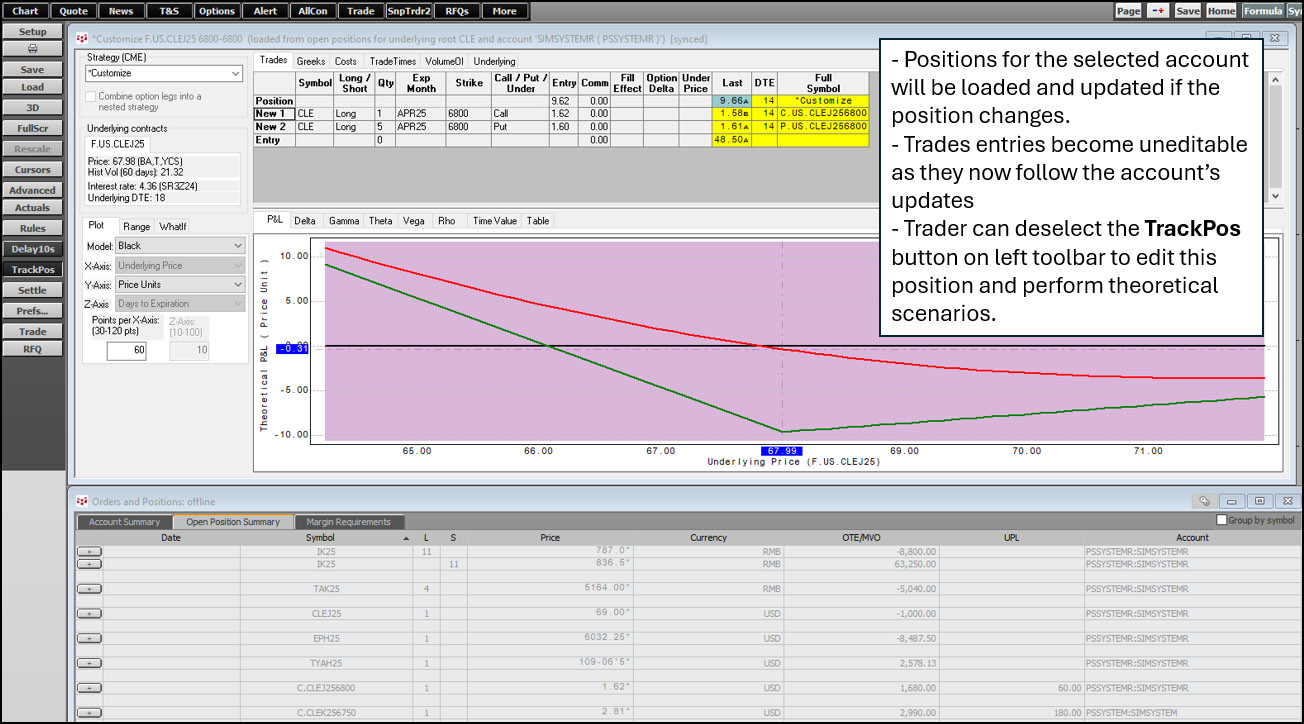Toggle the TrackPos button off

pos(32,269)
